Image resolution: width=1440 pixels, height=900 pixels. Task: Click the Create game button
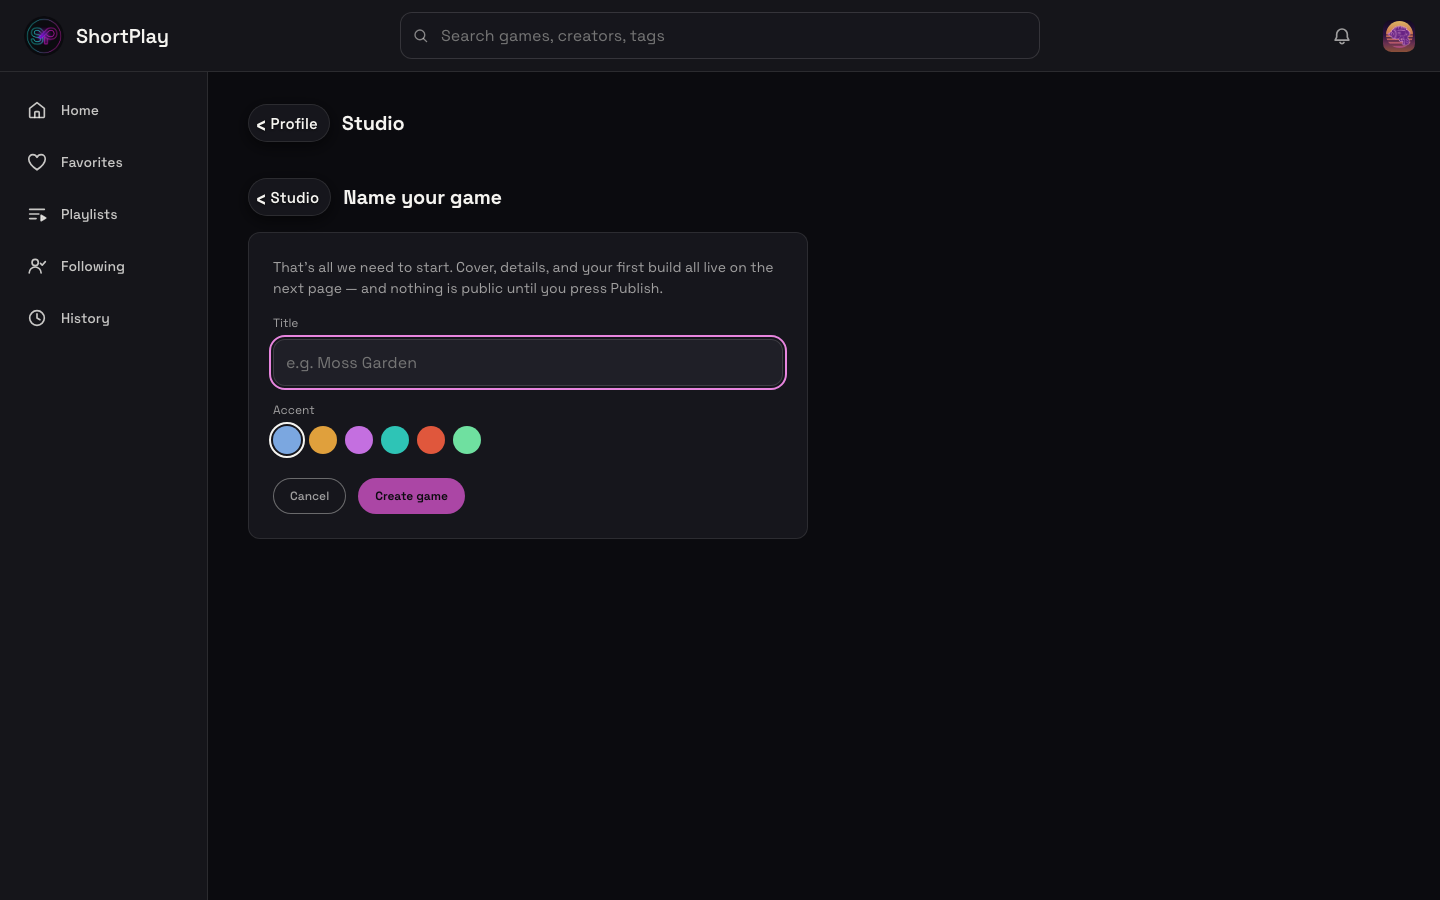pyautogui.click(x=411, y=496)
